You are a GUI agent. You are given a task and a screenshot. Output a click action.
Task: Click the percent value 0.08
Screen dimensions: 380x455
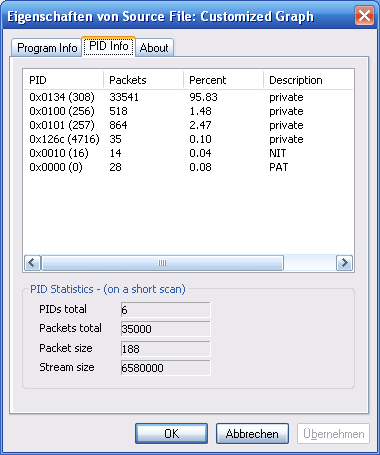pyautogui.click(x=200, y=167)
